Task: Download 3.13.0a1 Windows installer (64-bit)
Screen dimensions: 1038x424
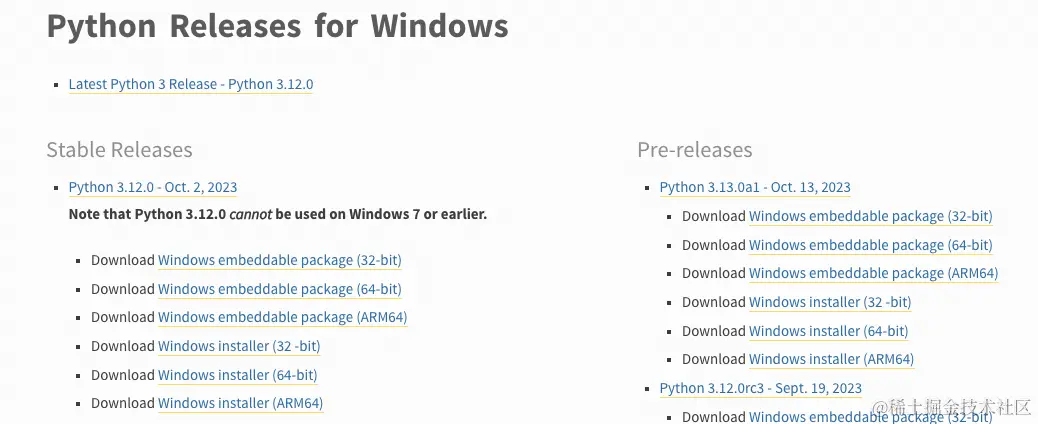Action: coord(829,331)
